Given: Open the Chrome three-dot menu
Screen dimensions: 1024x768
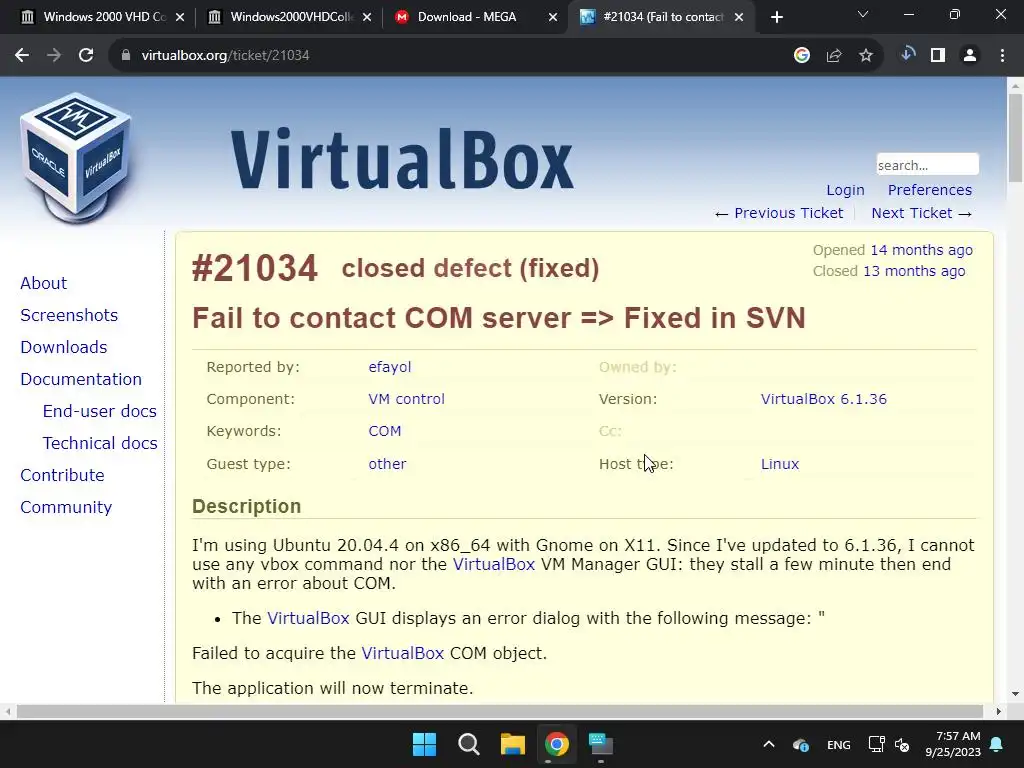Looking at the screenshot, I should (x=1002, y=56).
